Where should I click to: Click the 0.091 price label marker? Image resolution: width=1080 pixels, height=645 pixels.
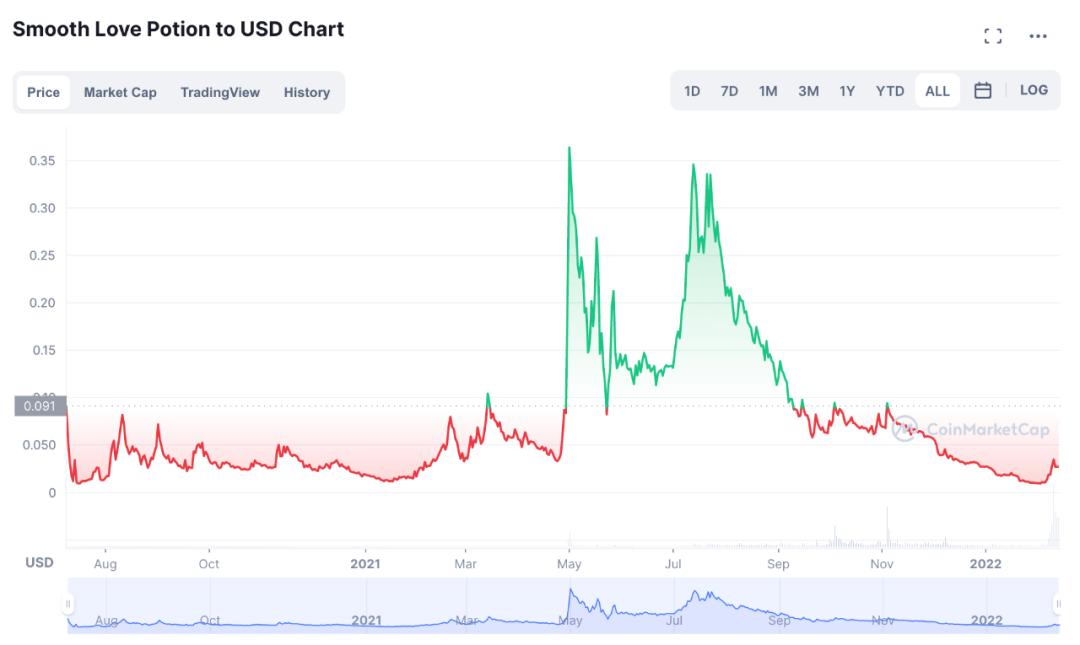(40, 406)
